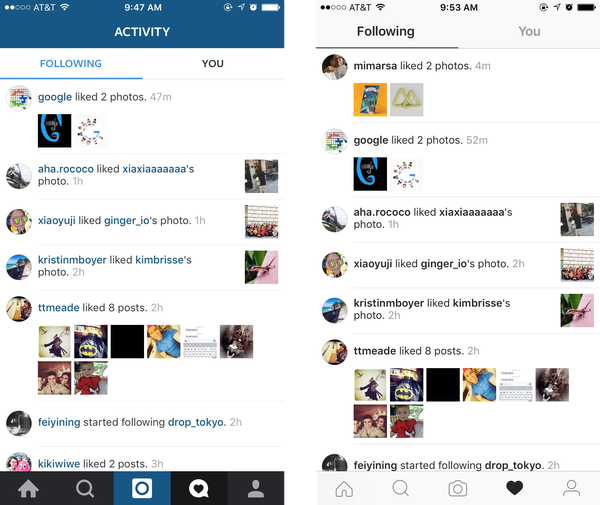The width and height of the screenshot is (600, 505).
Task: Open lizard photo thumbnail in right feed
Action: coord(577,310)
